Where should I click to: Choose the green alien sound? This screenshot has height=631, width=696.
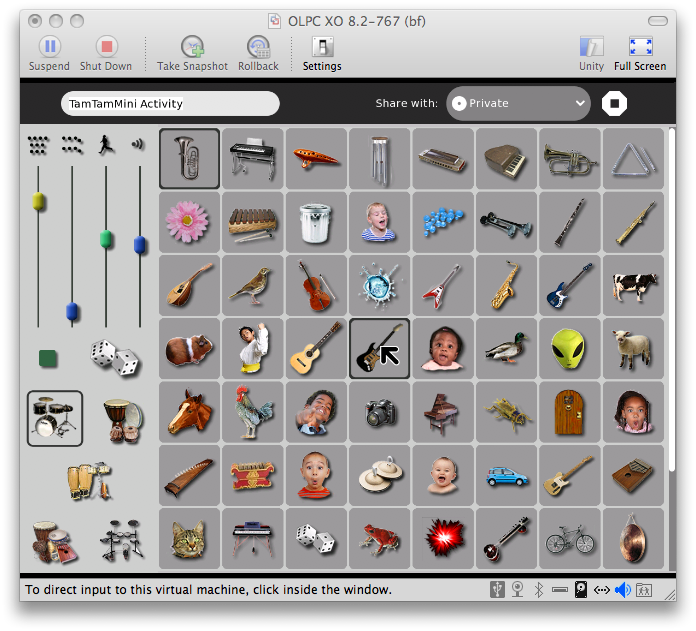click(570, 349)
